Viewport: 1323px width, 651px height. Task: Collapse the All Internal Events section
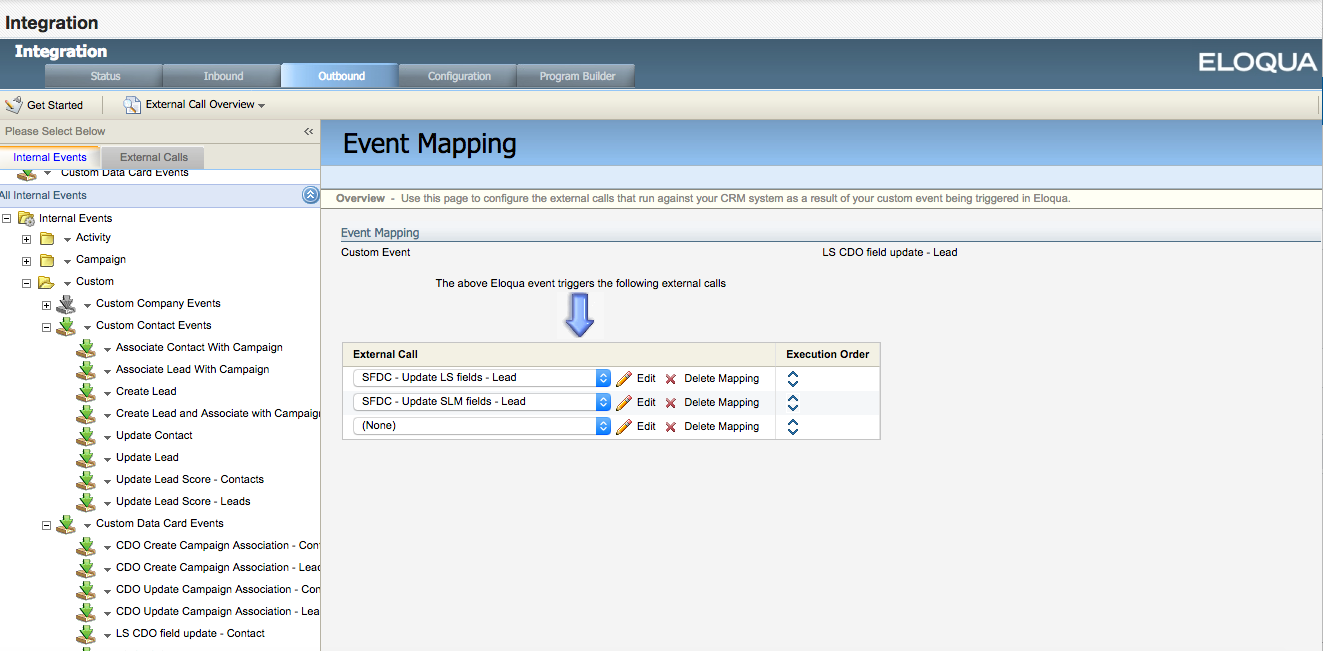coord(310,196)
